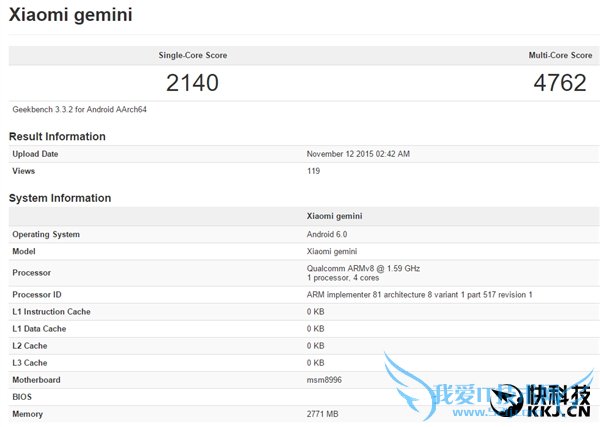Click the Multi-Core Score header label
The image size is (600, 427).
pyautogui.click(x=560, y=55)
